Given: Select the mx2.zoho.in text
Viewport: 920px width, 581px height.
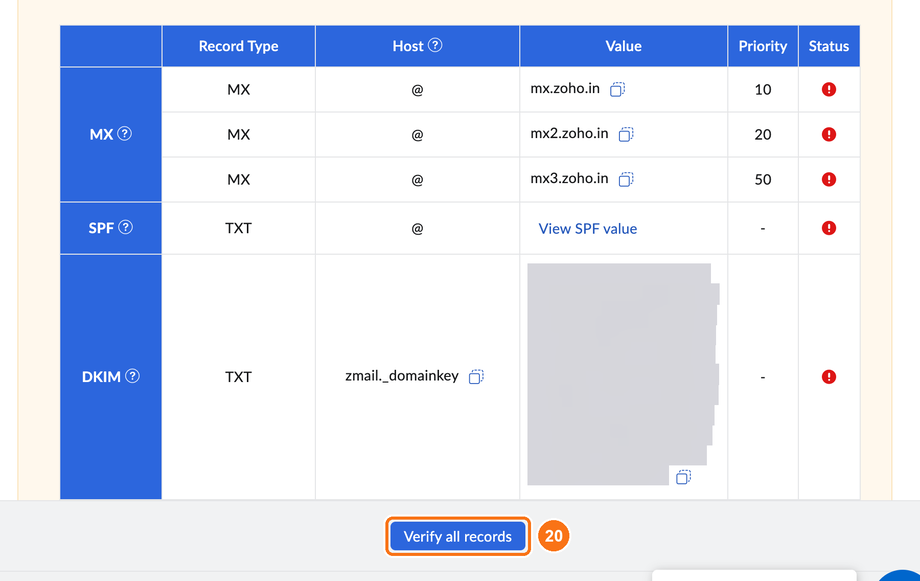Looking at the screenshot, I should (569, 133).
